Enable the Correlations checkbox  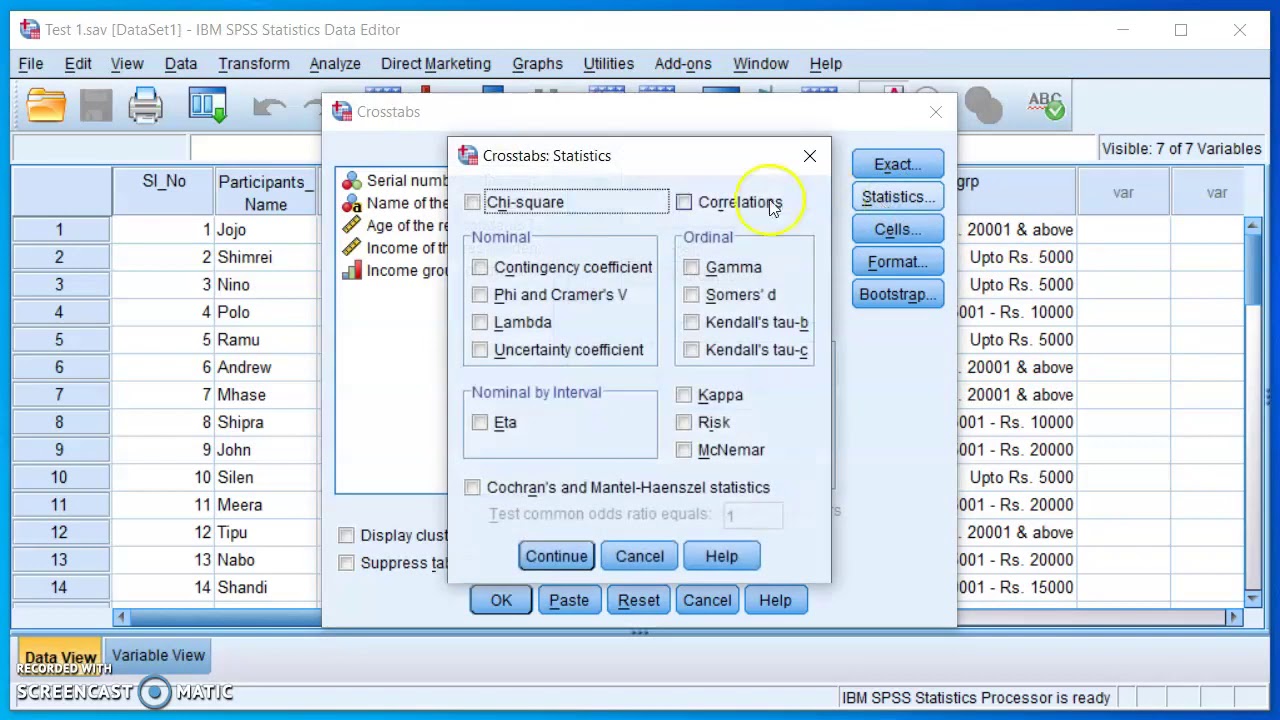point(684,202)
